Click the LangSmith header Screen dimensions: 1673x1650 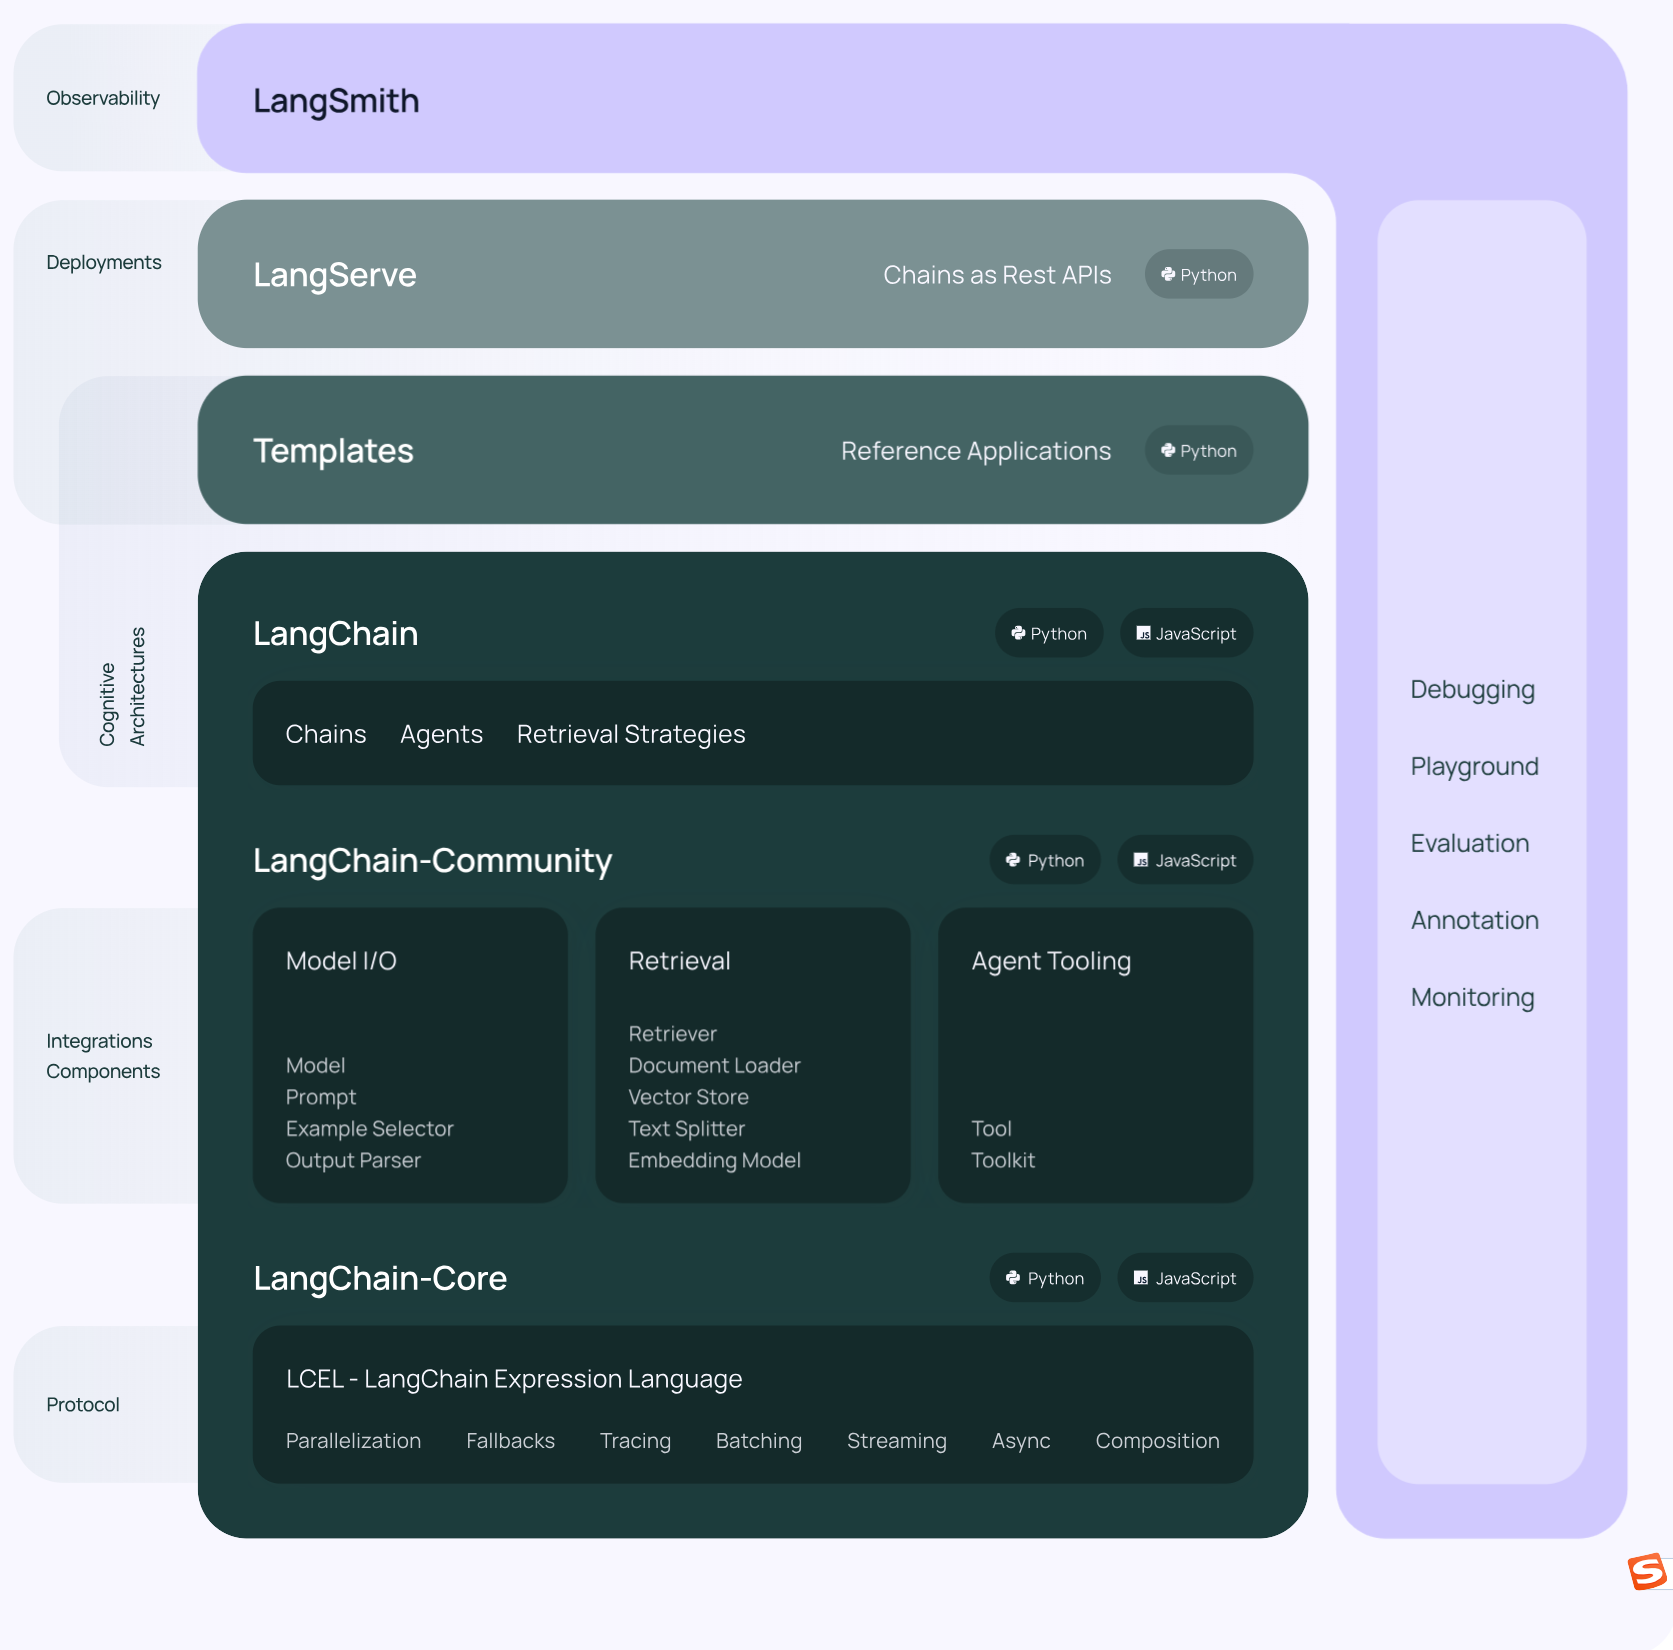(x=336, y=101)
